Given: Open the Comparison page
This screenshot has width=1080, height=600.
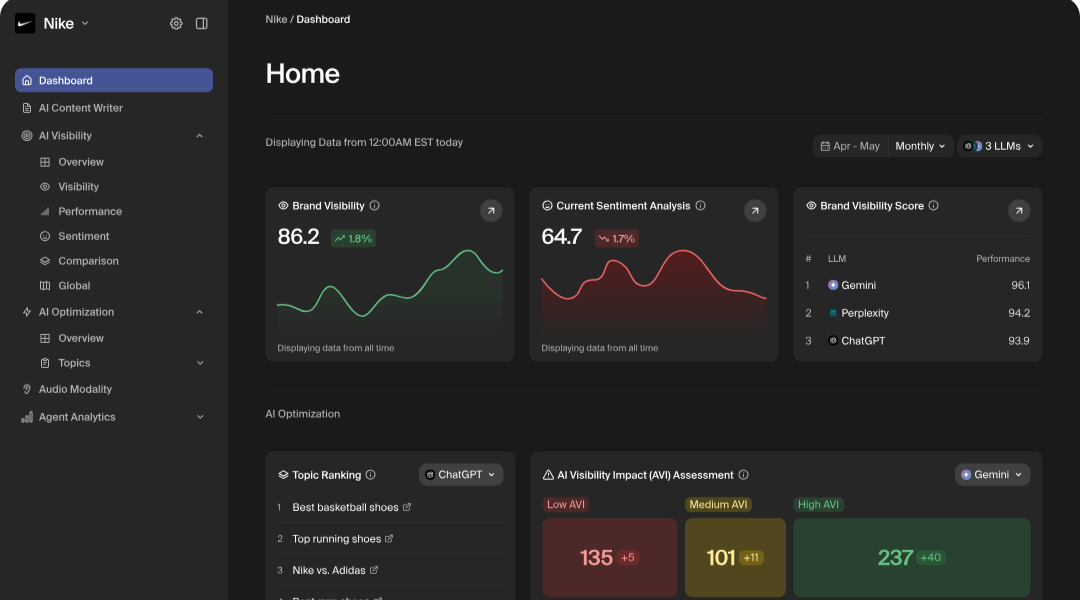Looking at the screenshot, I should pos(88,261).
